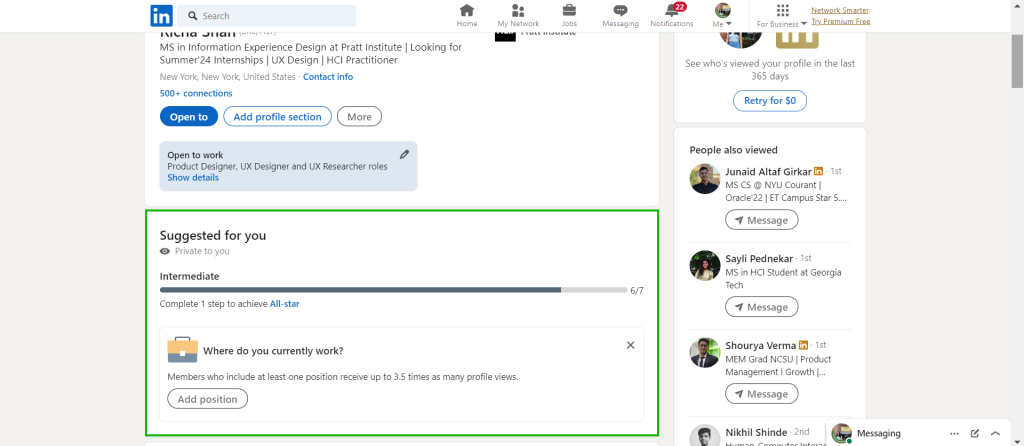Image resolution: width=1024 pixels, height=446 pixels.
Task: Message Shourya Verma
Action: pos(761,394)
